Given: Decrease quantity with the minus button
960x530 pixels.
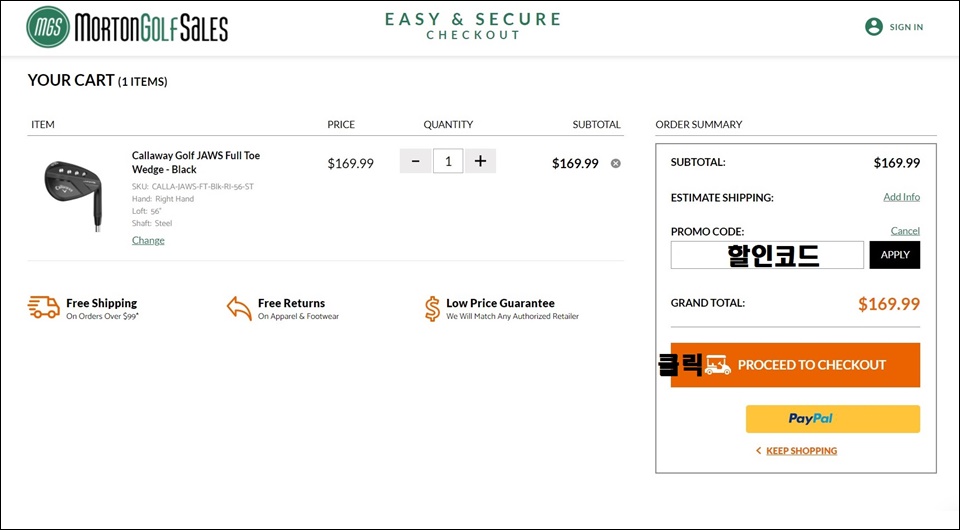Looking at the screenshot, I should [416, 161].
